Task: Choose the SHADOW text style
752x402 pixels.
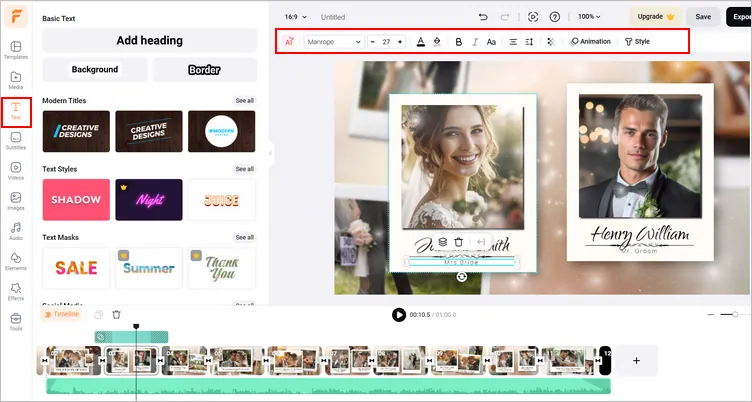Action: 76,200
